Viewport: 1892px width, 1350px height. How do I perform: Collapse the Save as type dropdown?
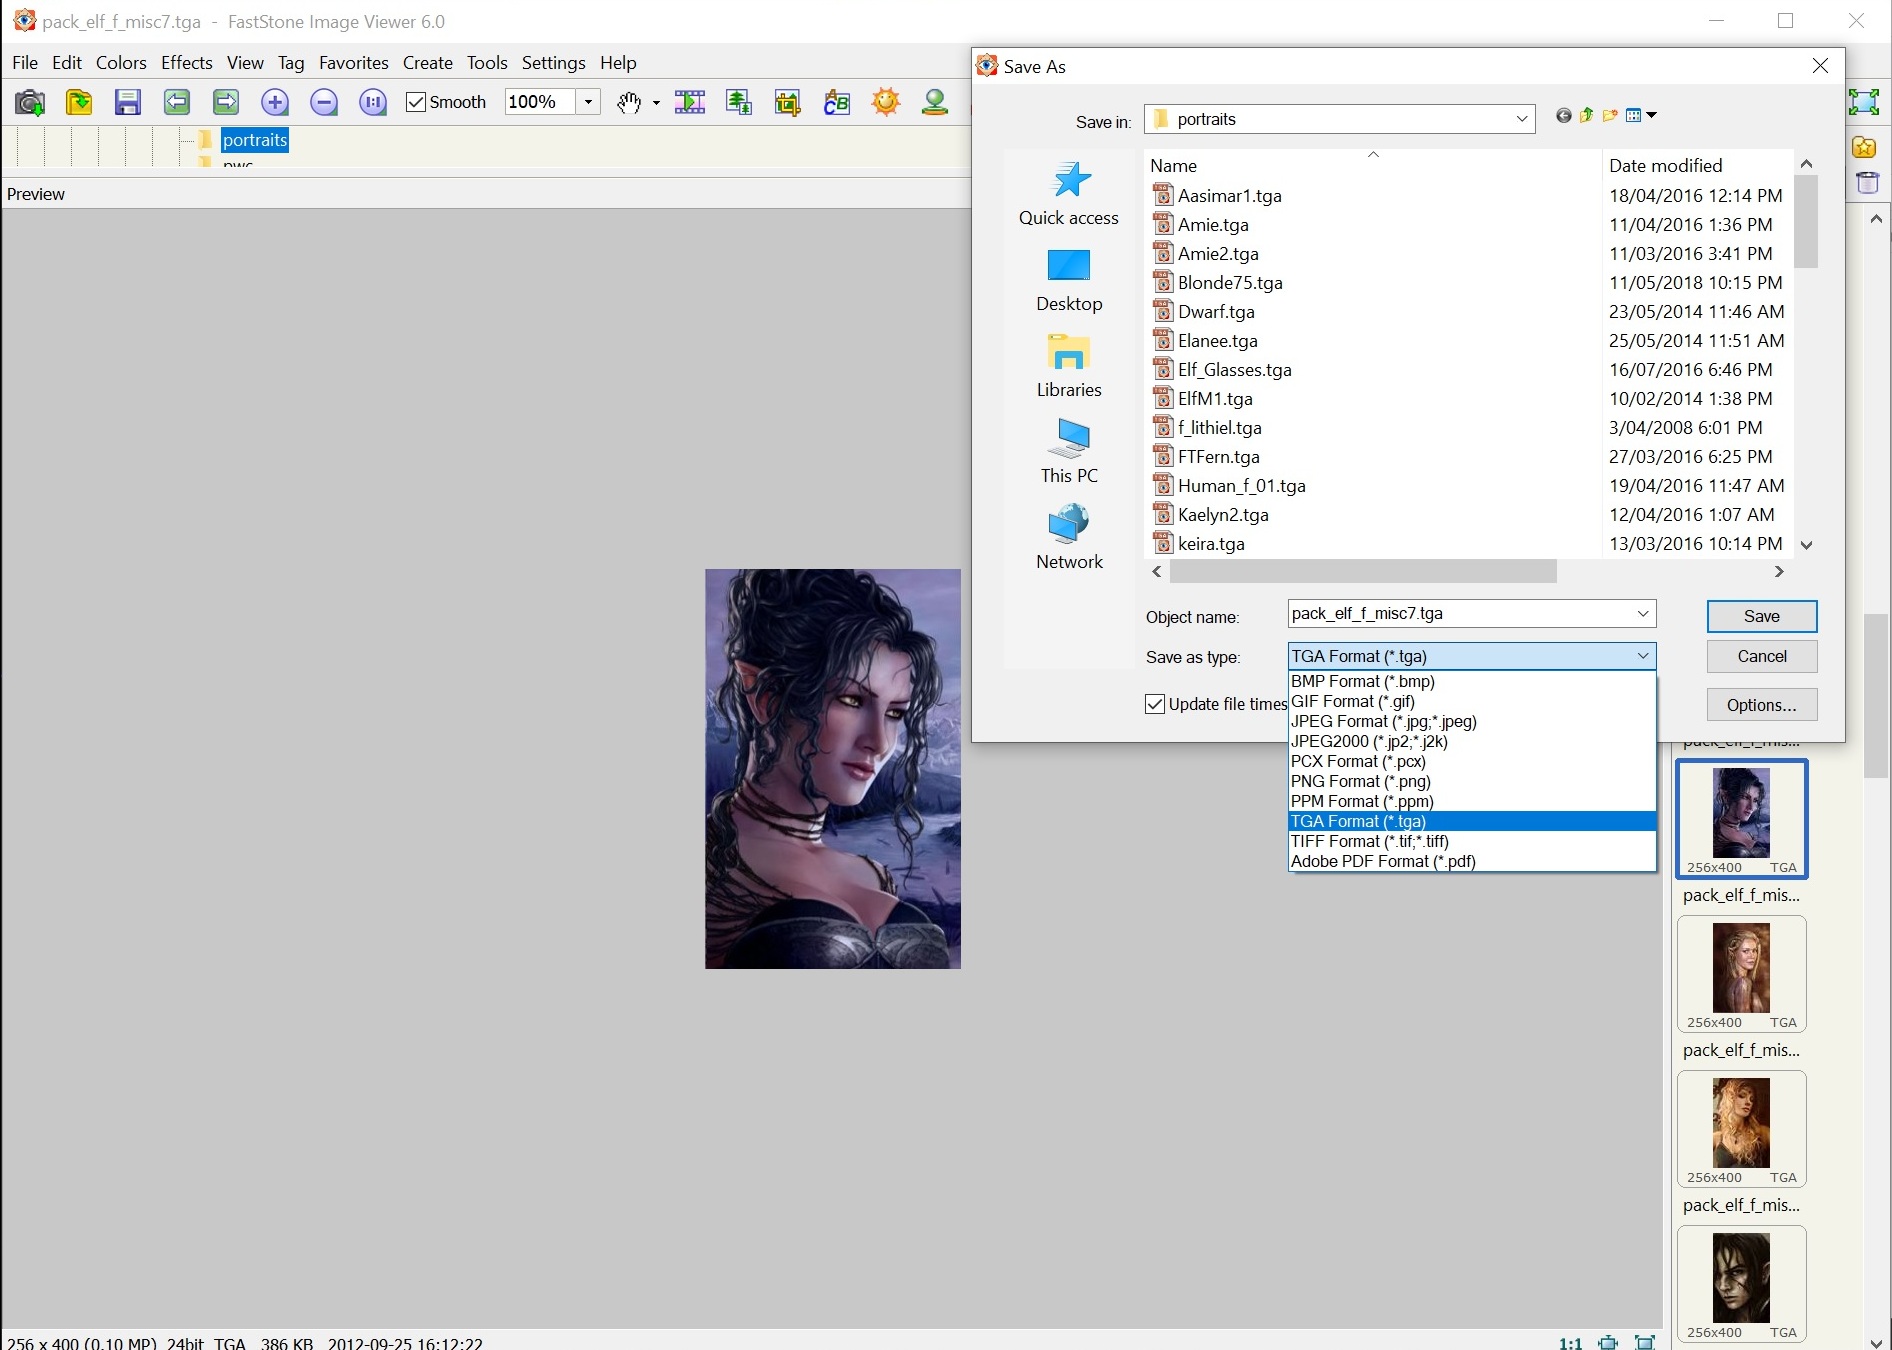coord(1642,656)
